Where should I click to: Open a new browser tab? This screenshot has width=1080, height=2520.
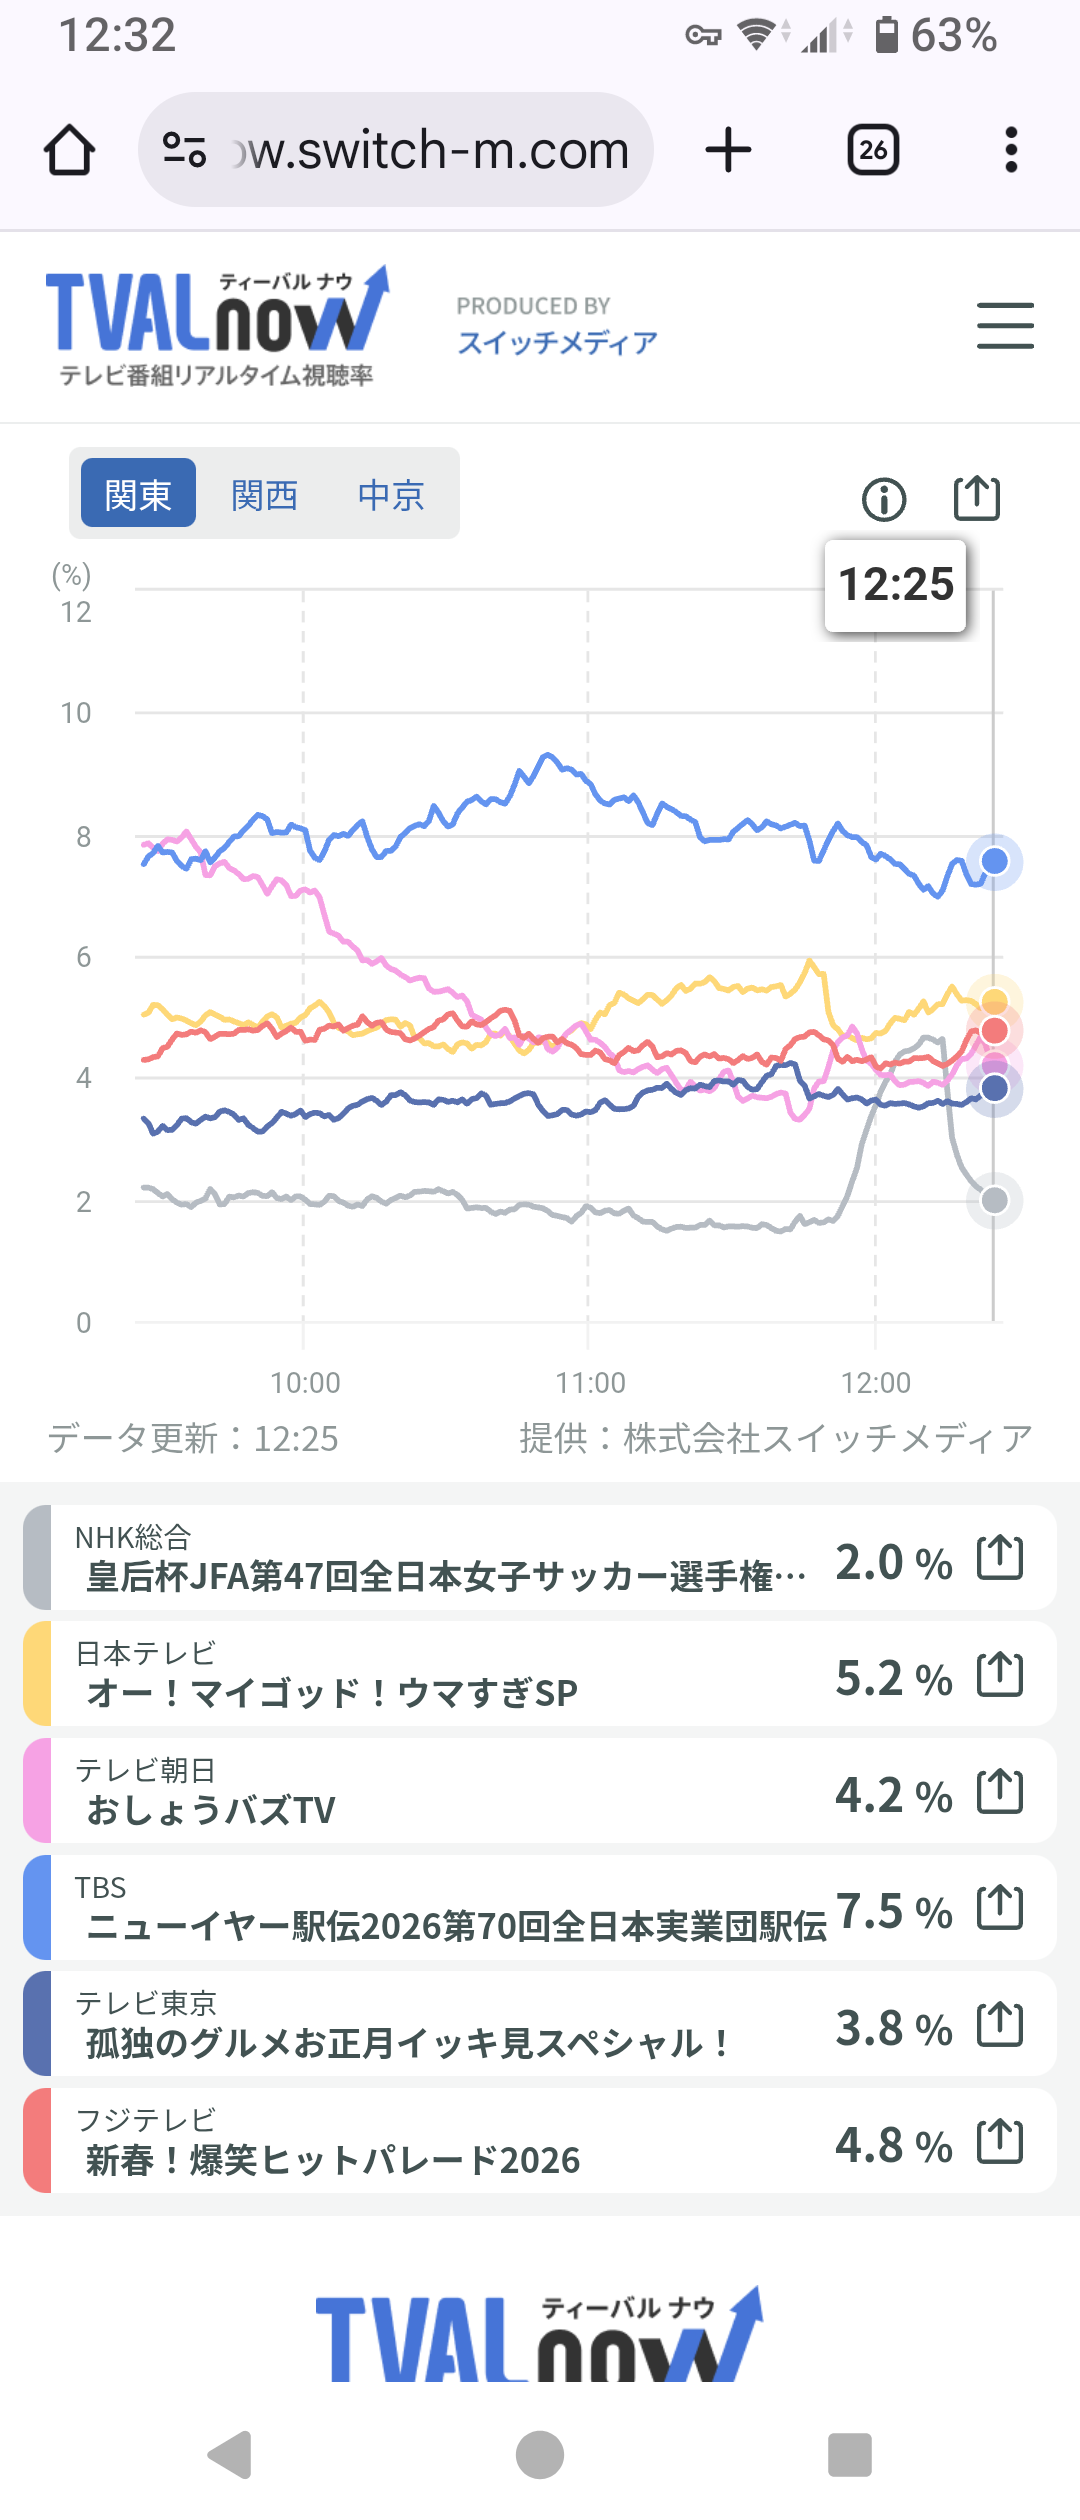728,151
